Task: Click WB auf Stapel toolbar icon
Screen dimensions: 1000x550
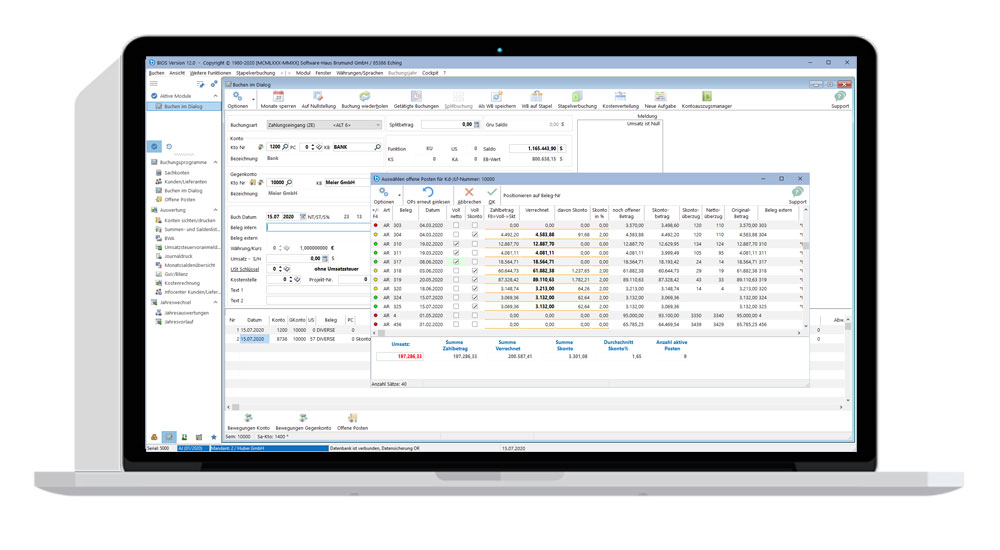Action: [x=536, y=96]
